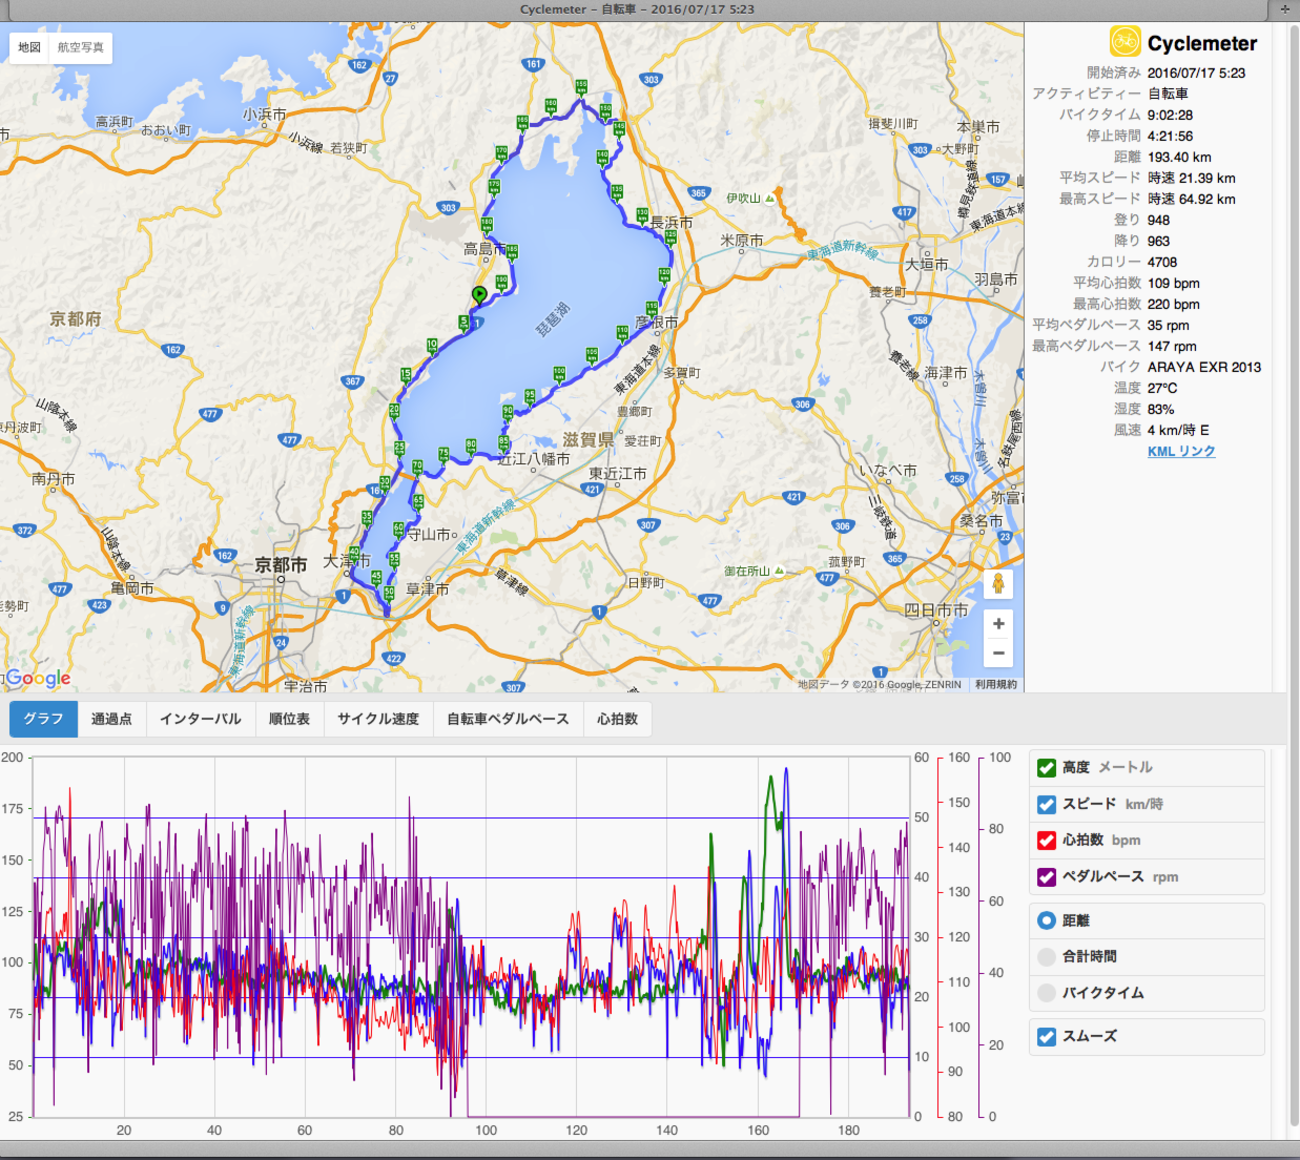Click the 停止時間 value 4:21:56
The height and width of the screenshot is (1160, 1300).
click(1170, 136)
